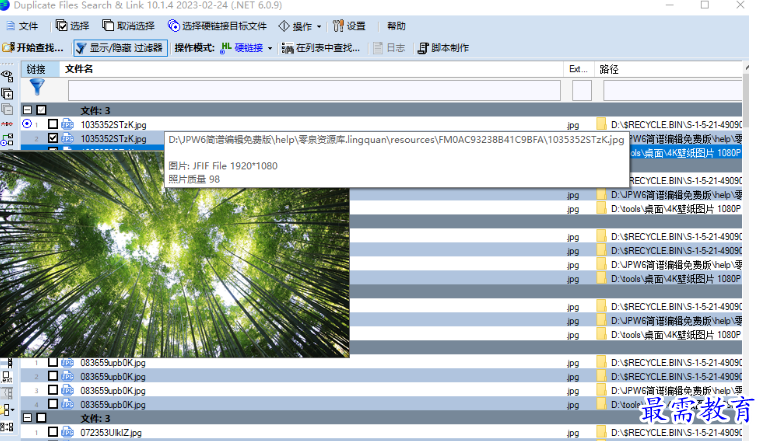
Task: Open the folder checkbox dropdown in lower sidebar
Action: coord(7,409)
